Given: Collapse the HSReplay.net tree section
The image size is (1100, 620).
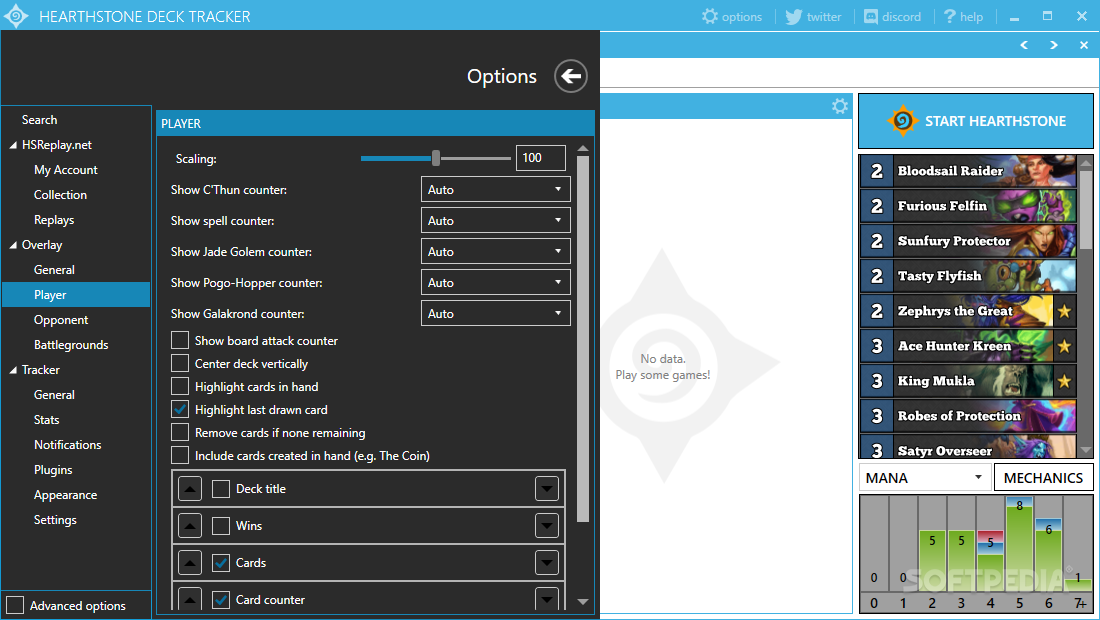Looking at the screenshot, I should pyautogui.click(x=13, y=145).
